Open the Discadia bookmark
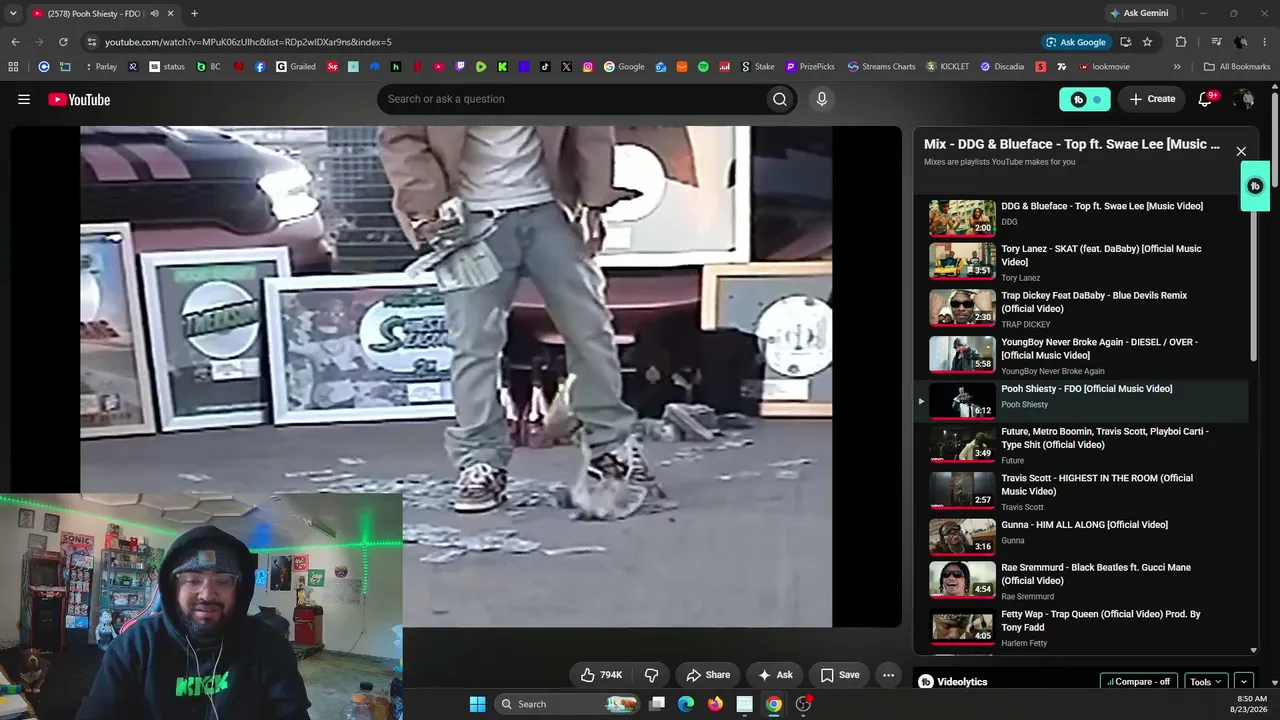Screen dimensions: 1280x720 (x=1002, y=67)
